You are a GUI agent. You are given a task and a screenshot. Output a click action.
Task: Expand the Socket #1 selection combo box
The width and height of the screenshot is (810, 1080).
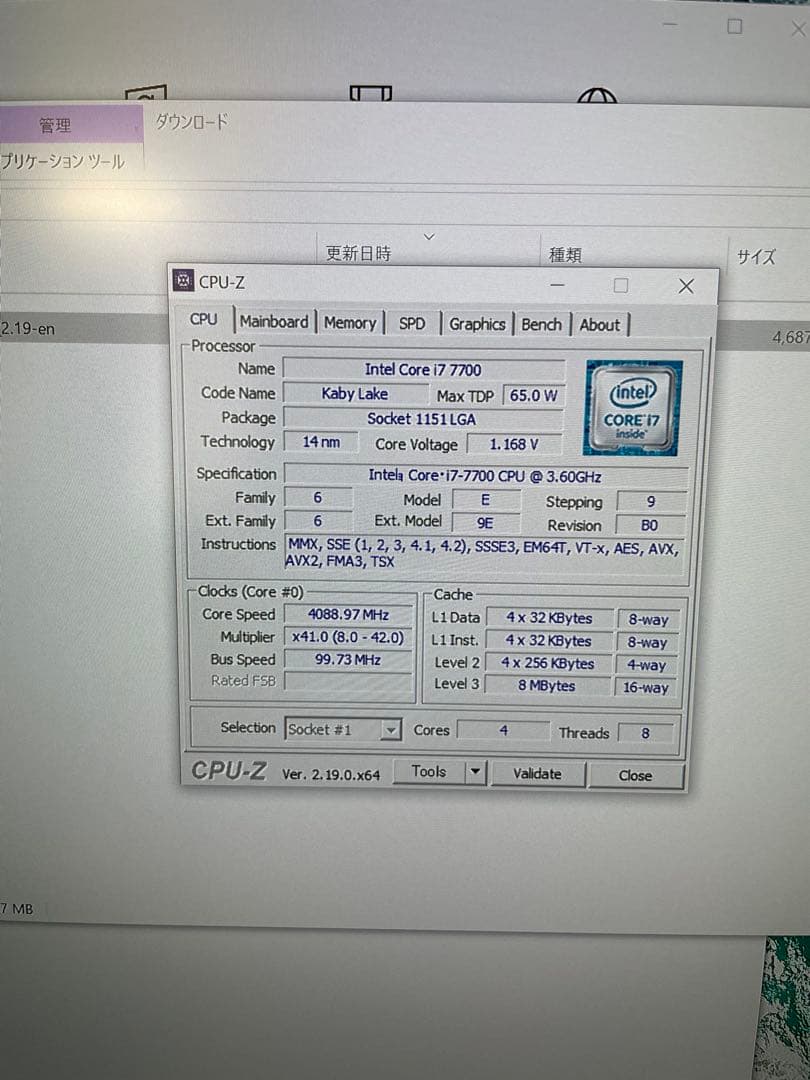click(342, 729)
